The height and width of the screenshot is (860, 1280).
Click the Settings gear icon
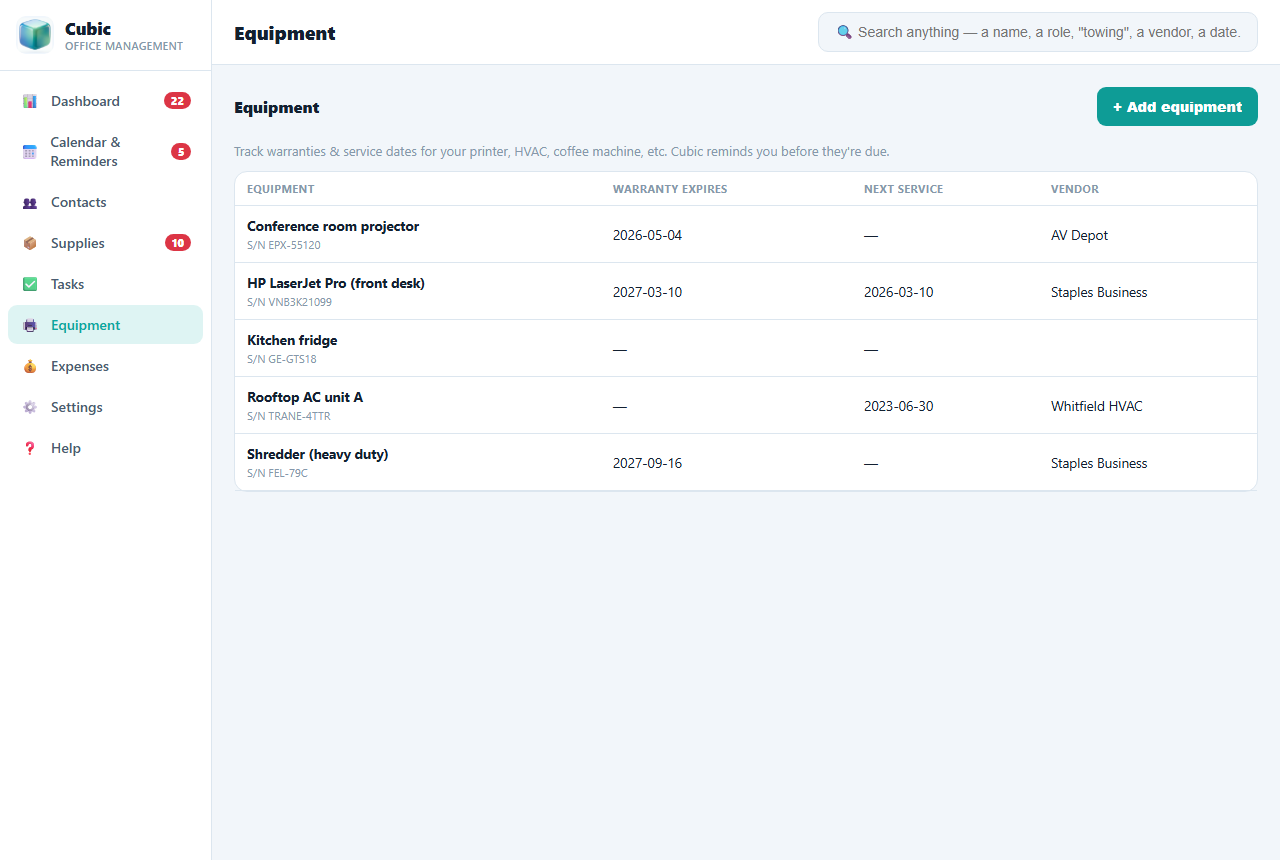[x=30, y=407]
